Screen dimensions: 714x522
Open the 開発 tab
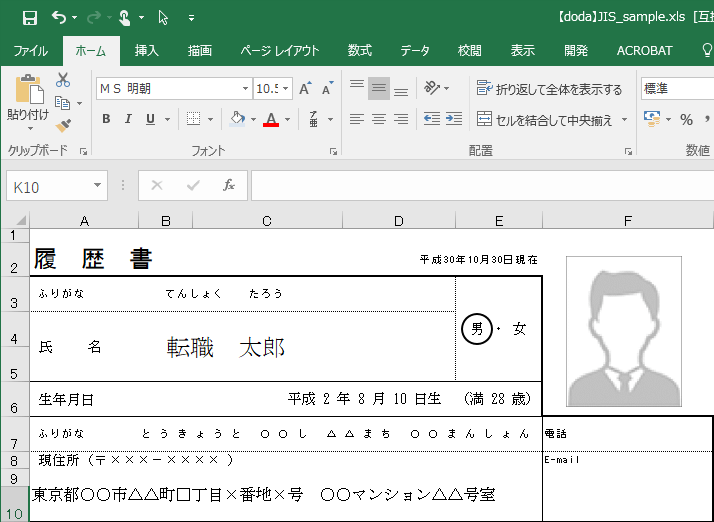(x=576, y=51)
